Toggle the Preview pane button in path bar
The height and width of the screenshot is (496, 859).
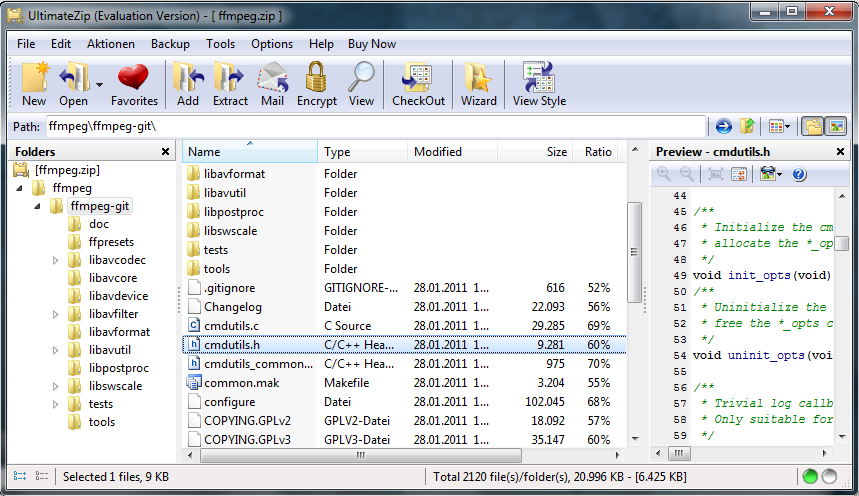pyautogui.click(x=836, y=127)
